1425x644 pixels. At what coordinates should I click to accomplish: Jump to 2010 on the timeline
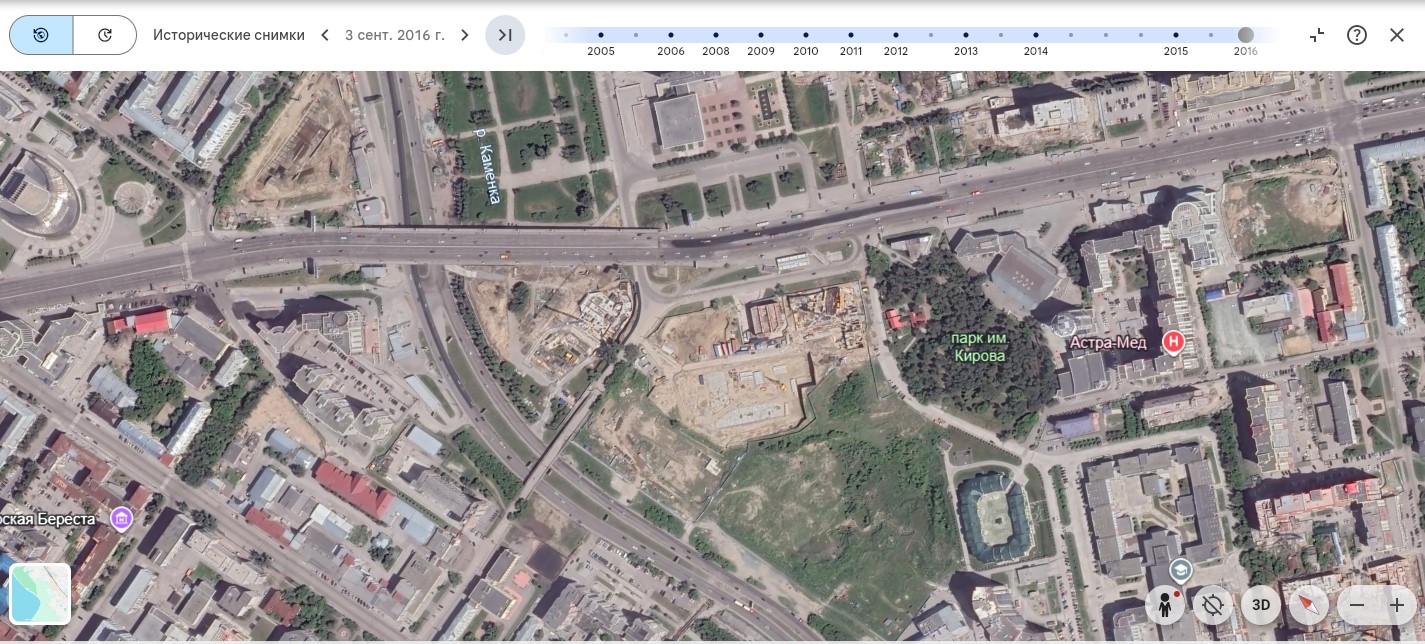pos(805,35)
